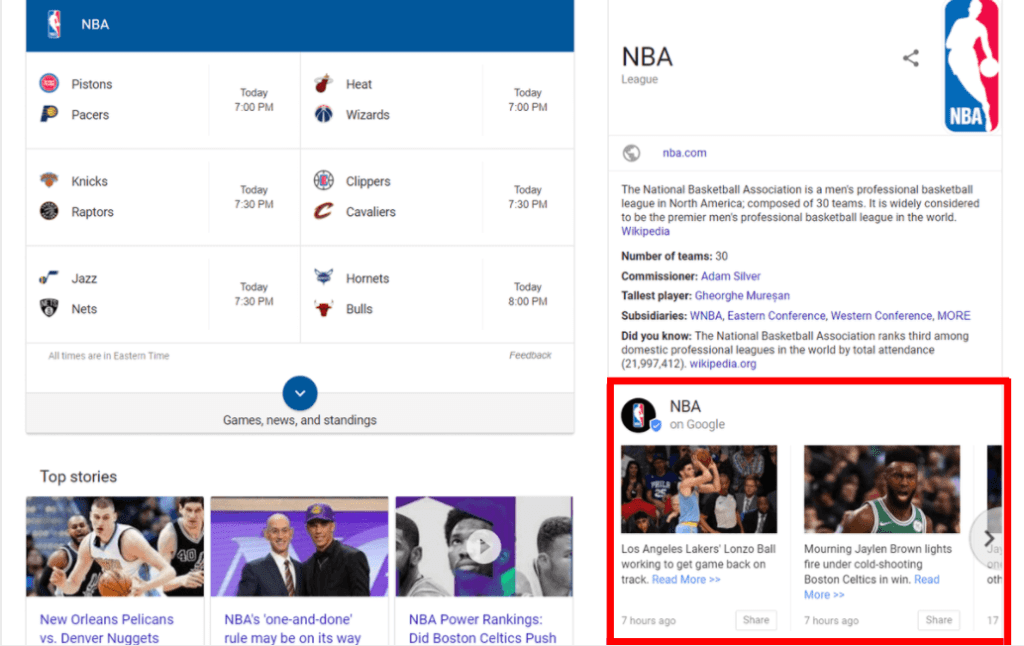Click the NBA logo in the blue header
This screenshot has width=1024, height=646.
pos(54,24)
